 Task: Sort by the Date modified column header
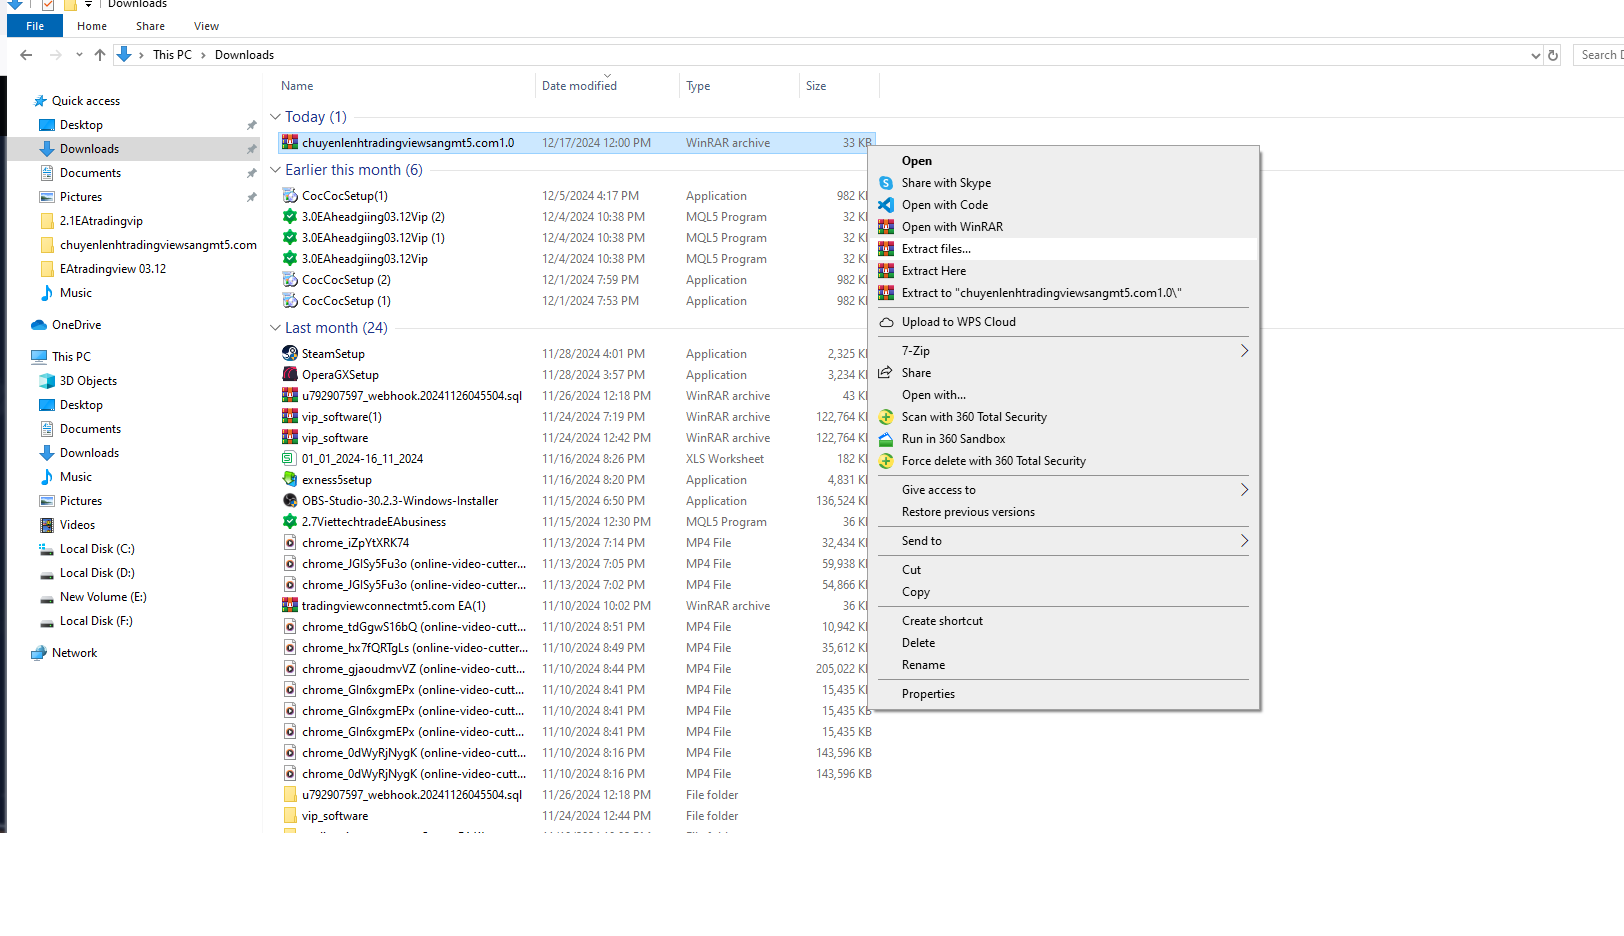click(579, 86)
